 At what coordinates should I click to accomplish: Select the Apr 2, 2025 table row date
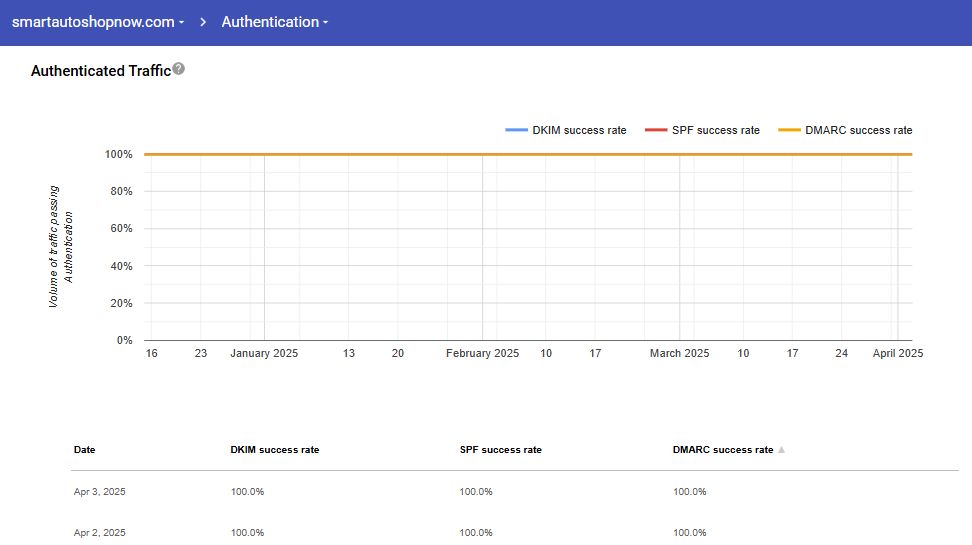[x=100, y=532]
